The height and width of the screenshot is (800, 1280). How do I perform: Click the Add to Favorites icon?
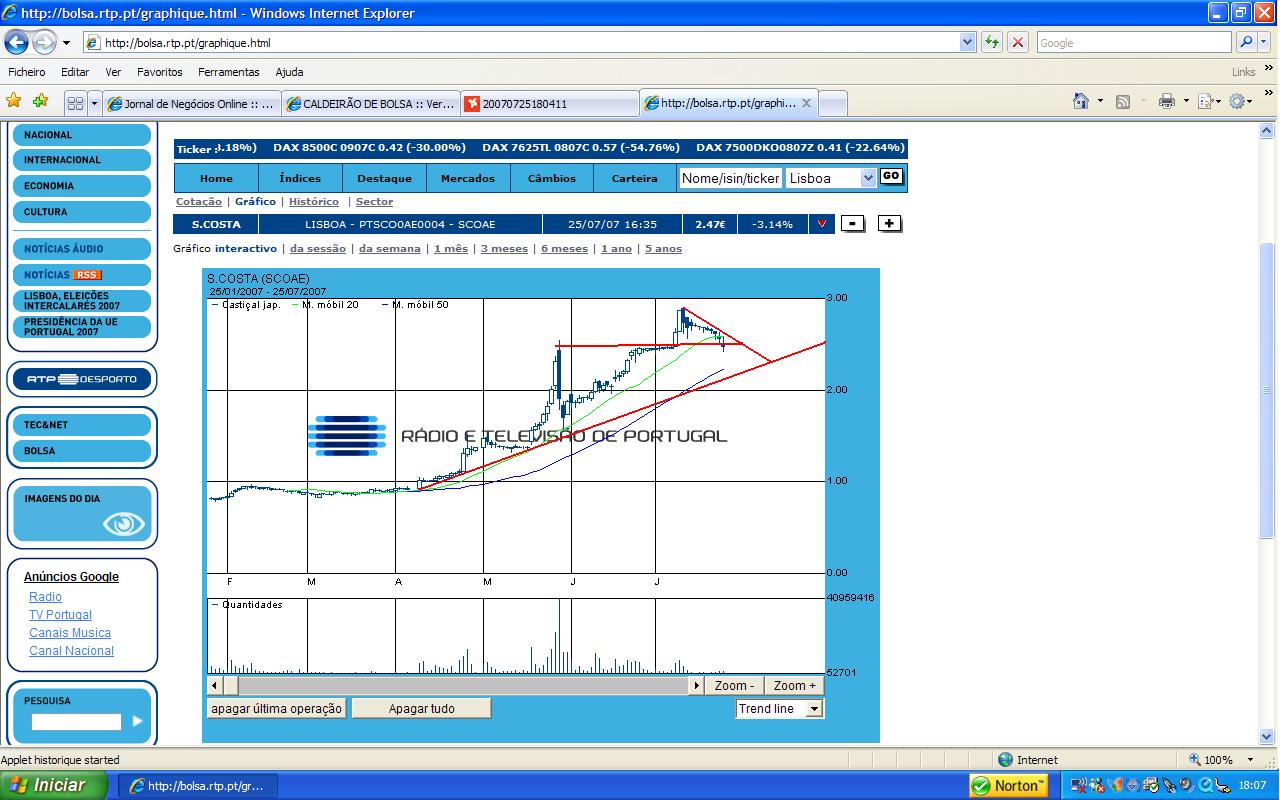(x=40, y=101)
